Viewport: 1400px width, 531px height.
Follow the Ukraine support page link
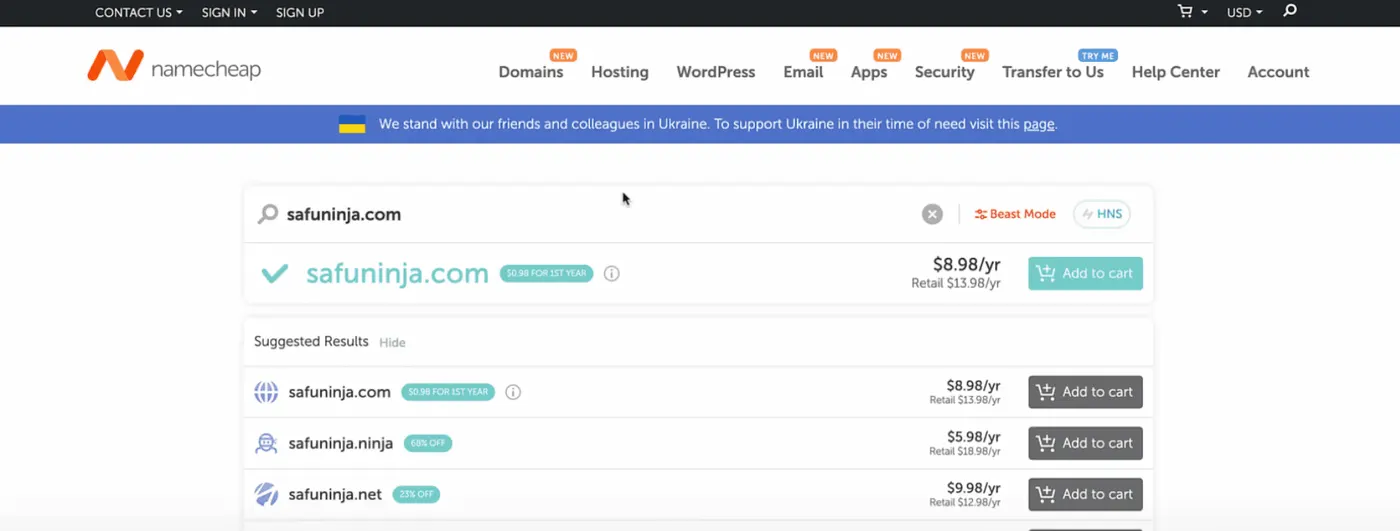tap(1038, 124)
